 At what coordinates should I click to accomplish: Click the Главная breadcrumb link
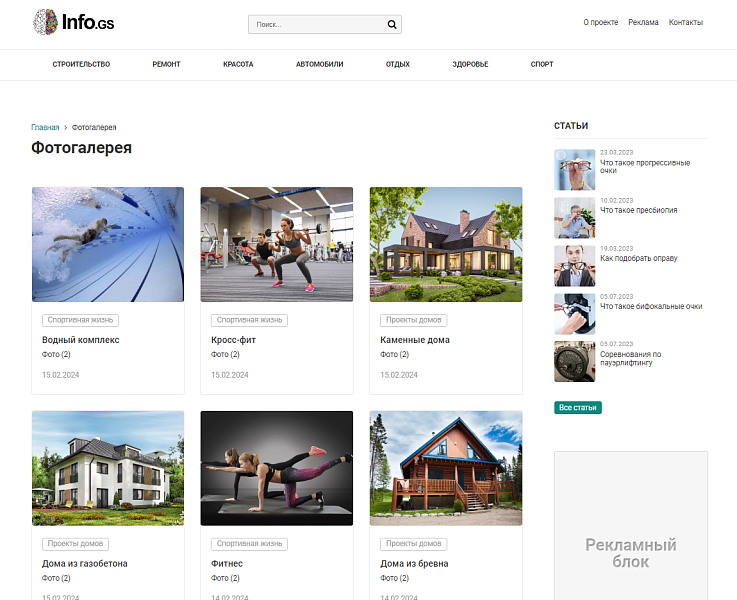[x=45, y=128]
